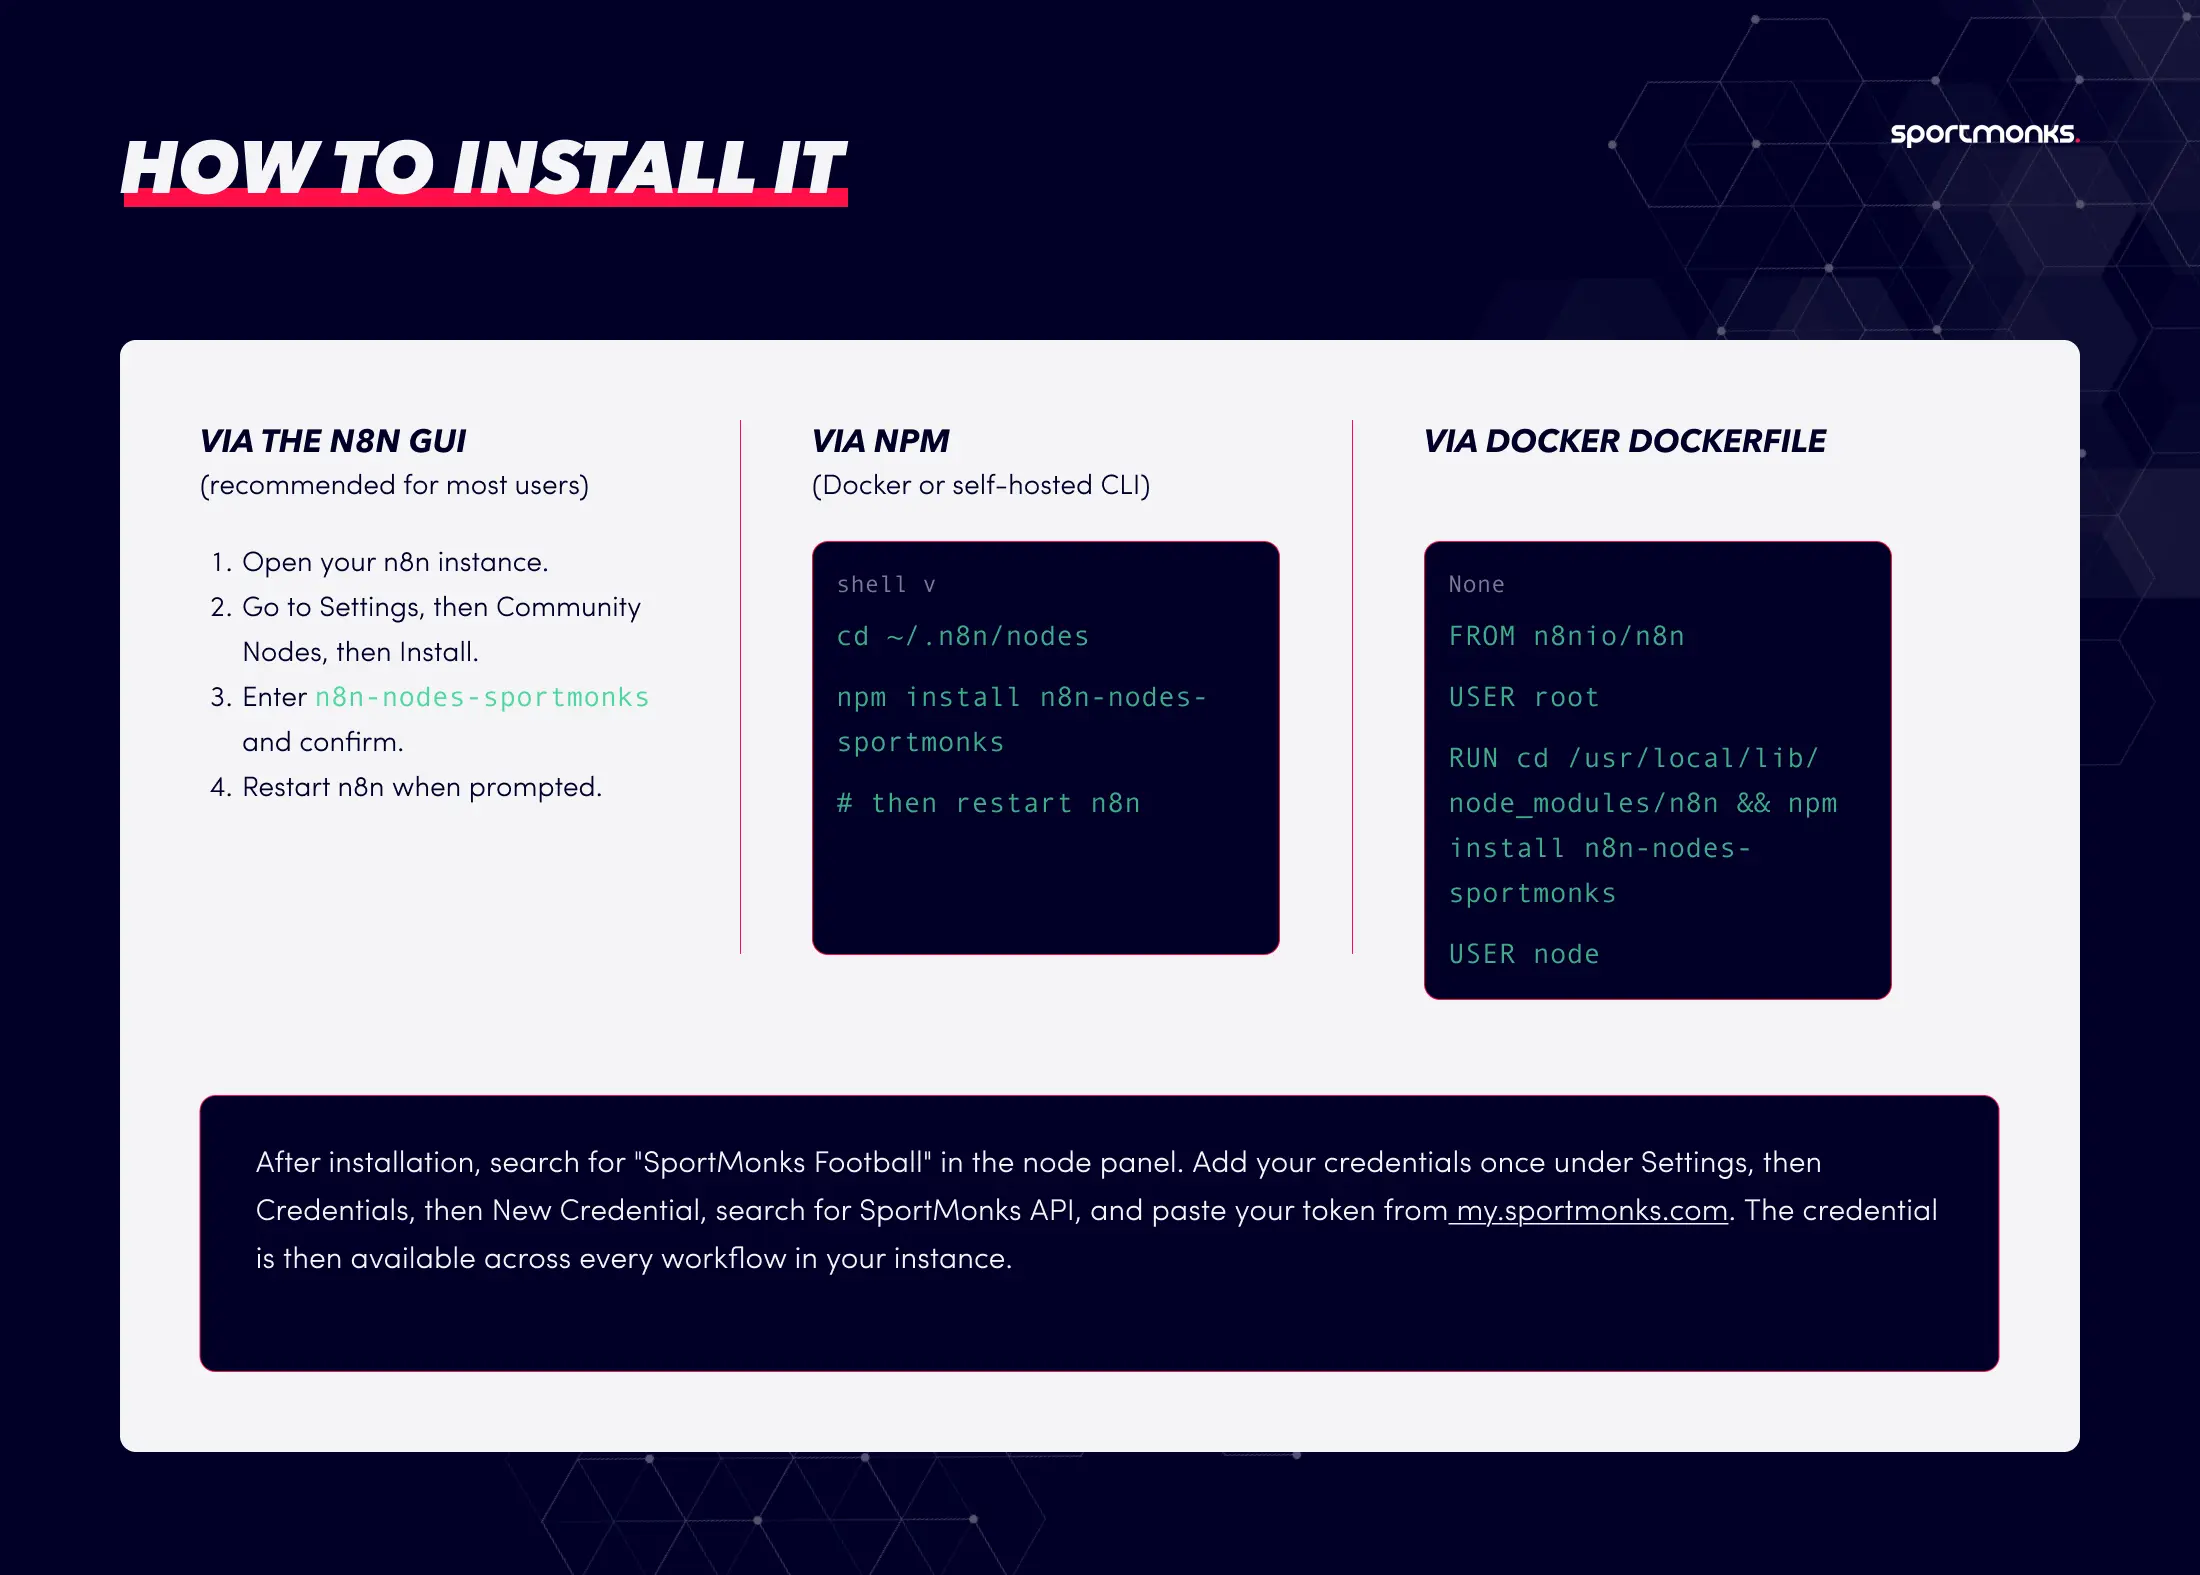Select the 'VIA DOCKER DOCKERFILE' heading
The width and height of the screenshot is (2200, 1575).
coord(1625,441)
